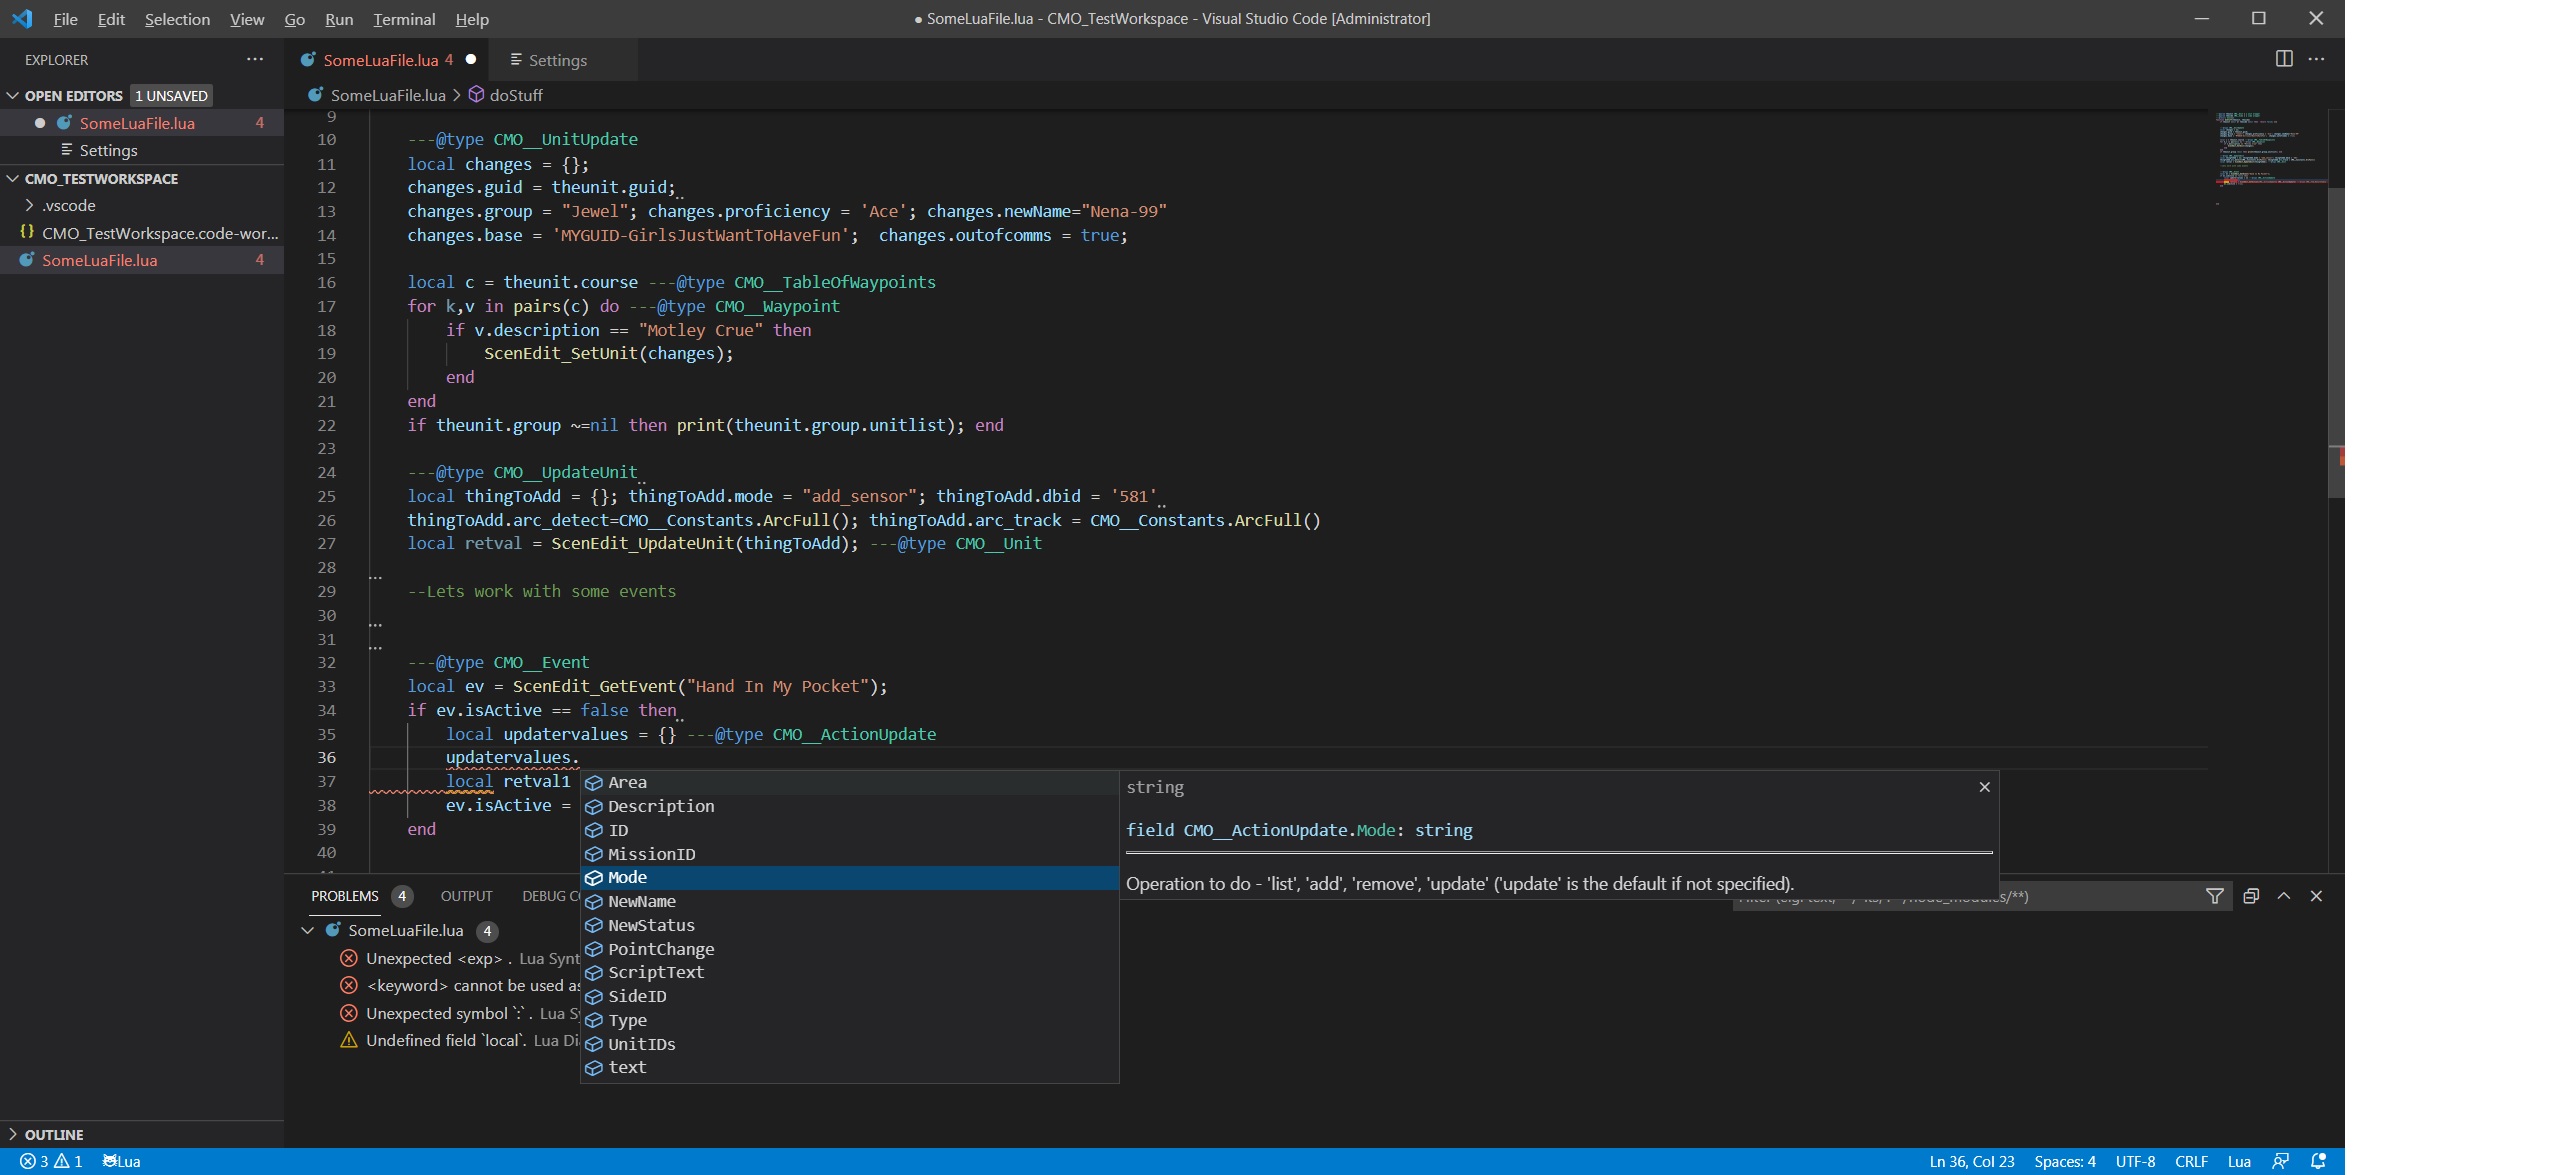Image resolution: width=2560 pixels, height=1175 pixels.
Task: Select SomeLuaFile.lua in workspace tree
Action: point(142,260)
